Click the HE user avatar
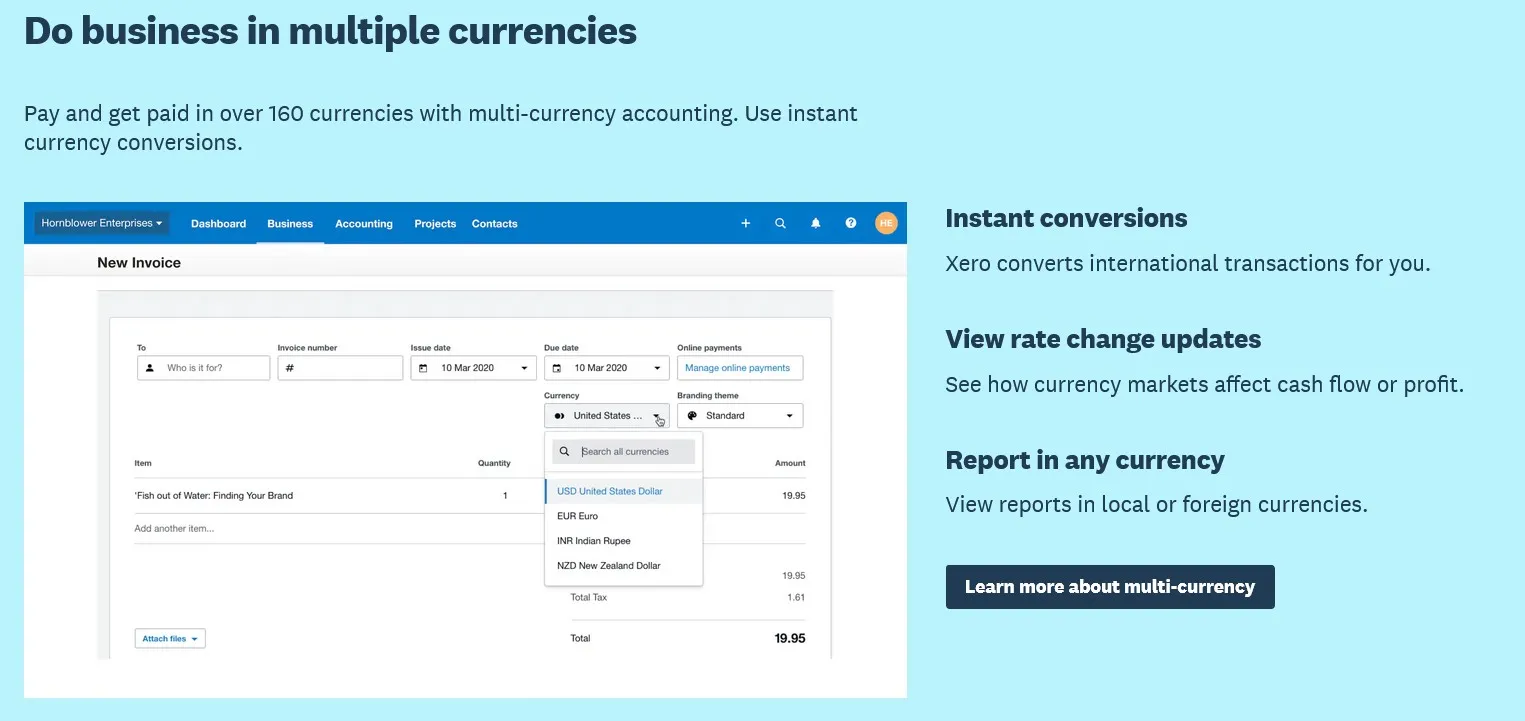Screen dimensions: 1525x721 click(x=886, y=223)
